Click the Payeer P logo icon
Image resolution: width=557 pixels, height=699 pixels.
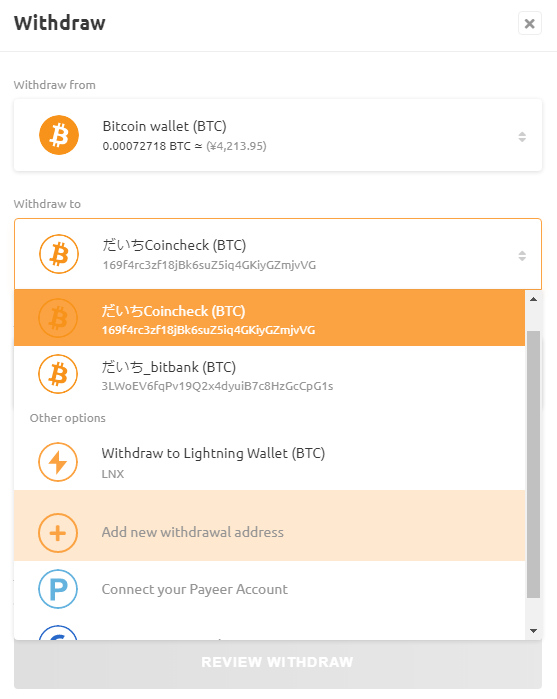tap(58, 589)
